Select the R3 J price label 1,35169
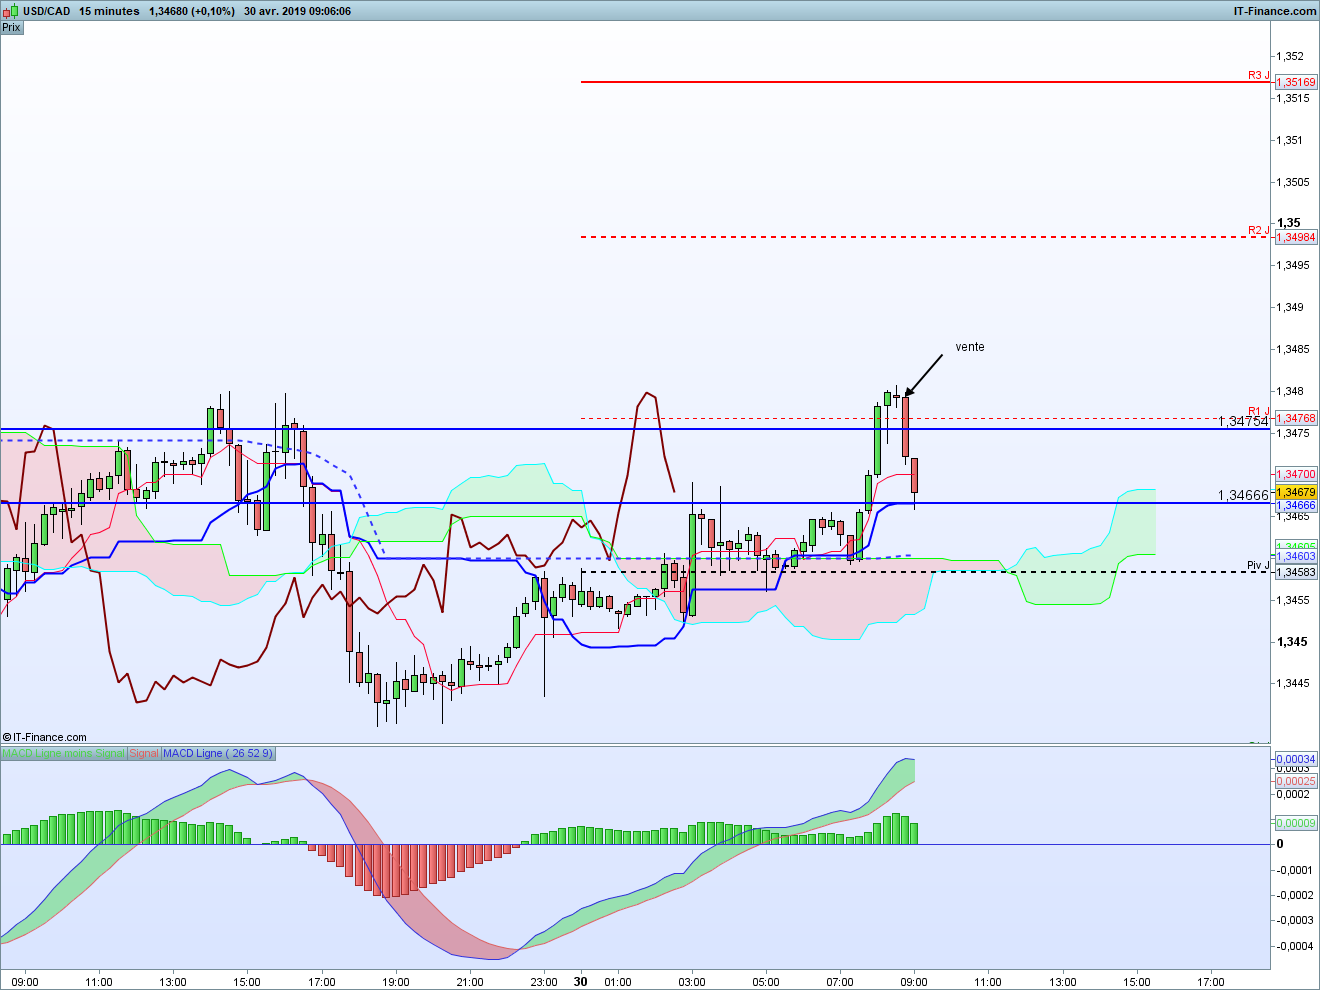Viewport: 1320px width, 990px height. (x=1296, y=82)
